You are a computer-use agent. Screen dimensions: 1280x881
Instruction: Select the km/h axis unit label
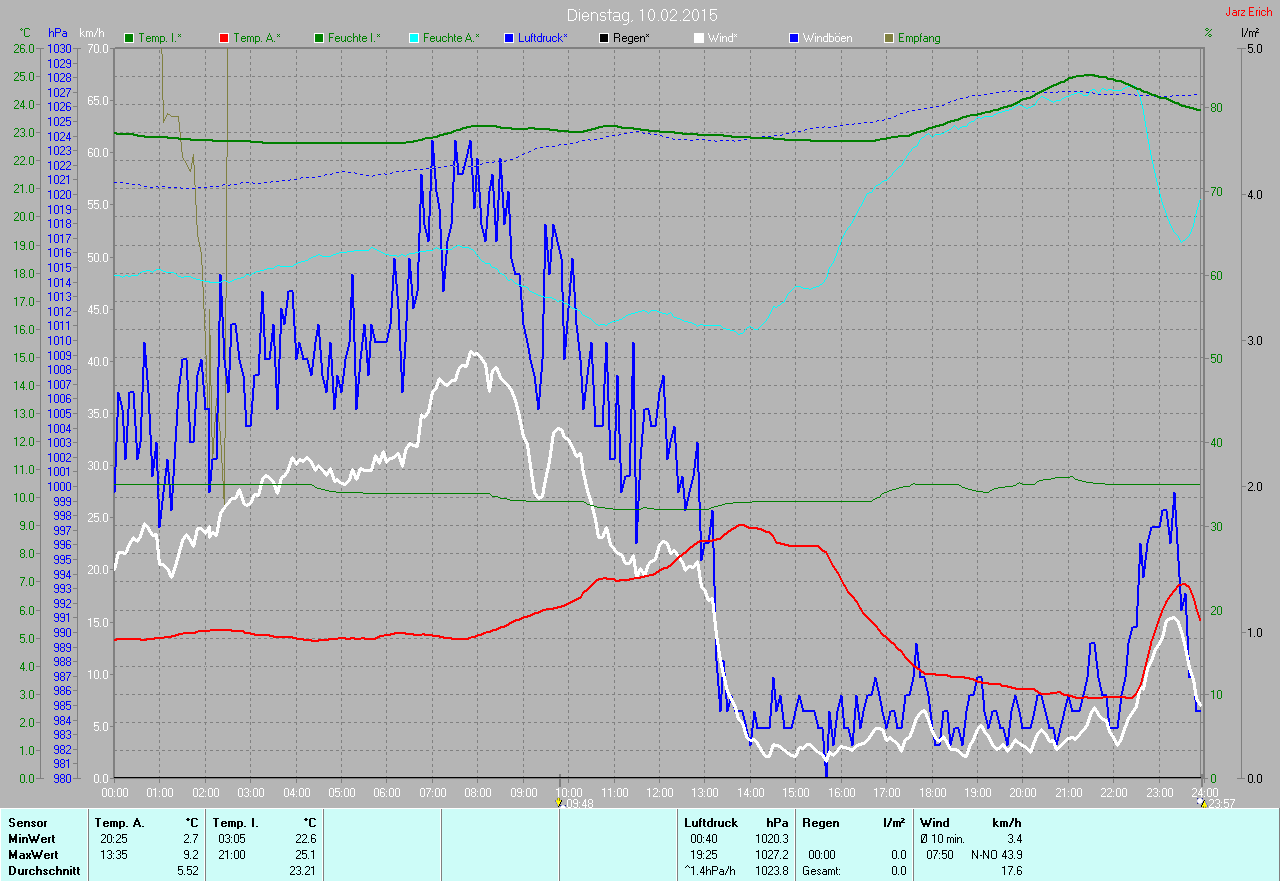[x=92, y=33]
